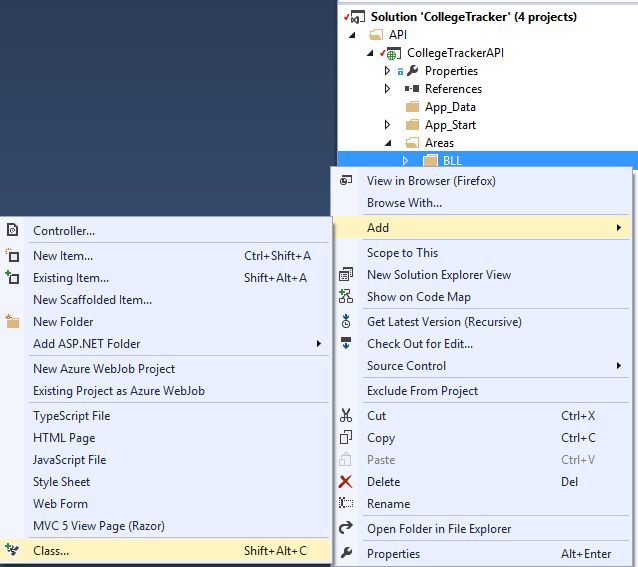Viewport: 638px width, 567px height.
Task: Select the Areas folder label
Action: pos(439,143)
